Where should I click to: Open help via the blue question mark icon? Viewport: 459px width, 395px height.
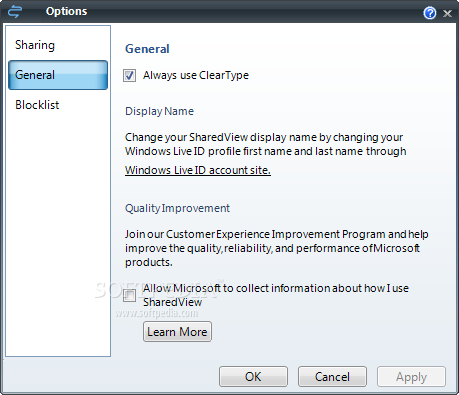[430, 13]
